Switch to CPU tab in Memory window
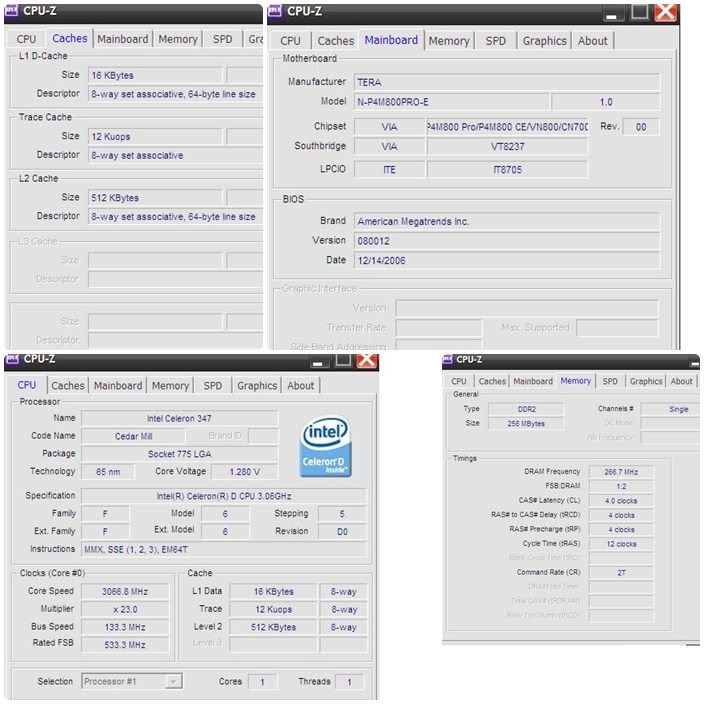 458,381
